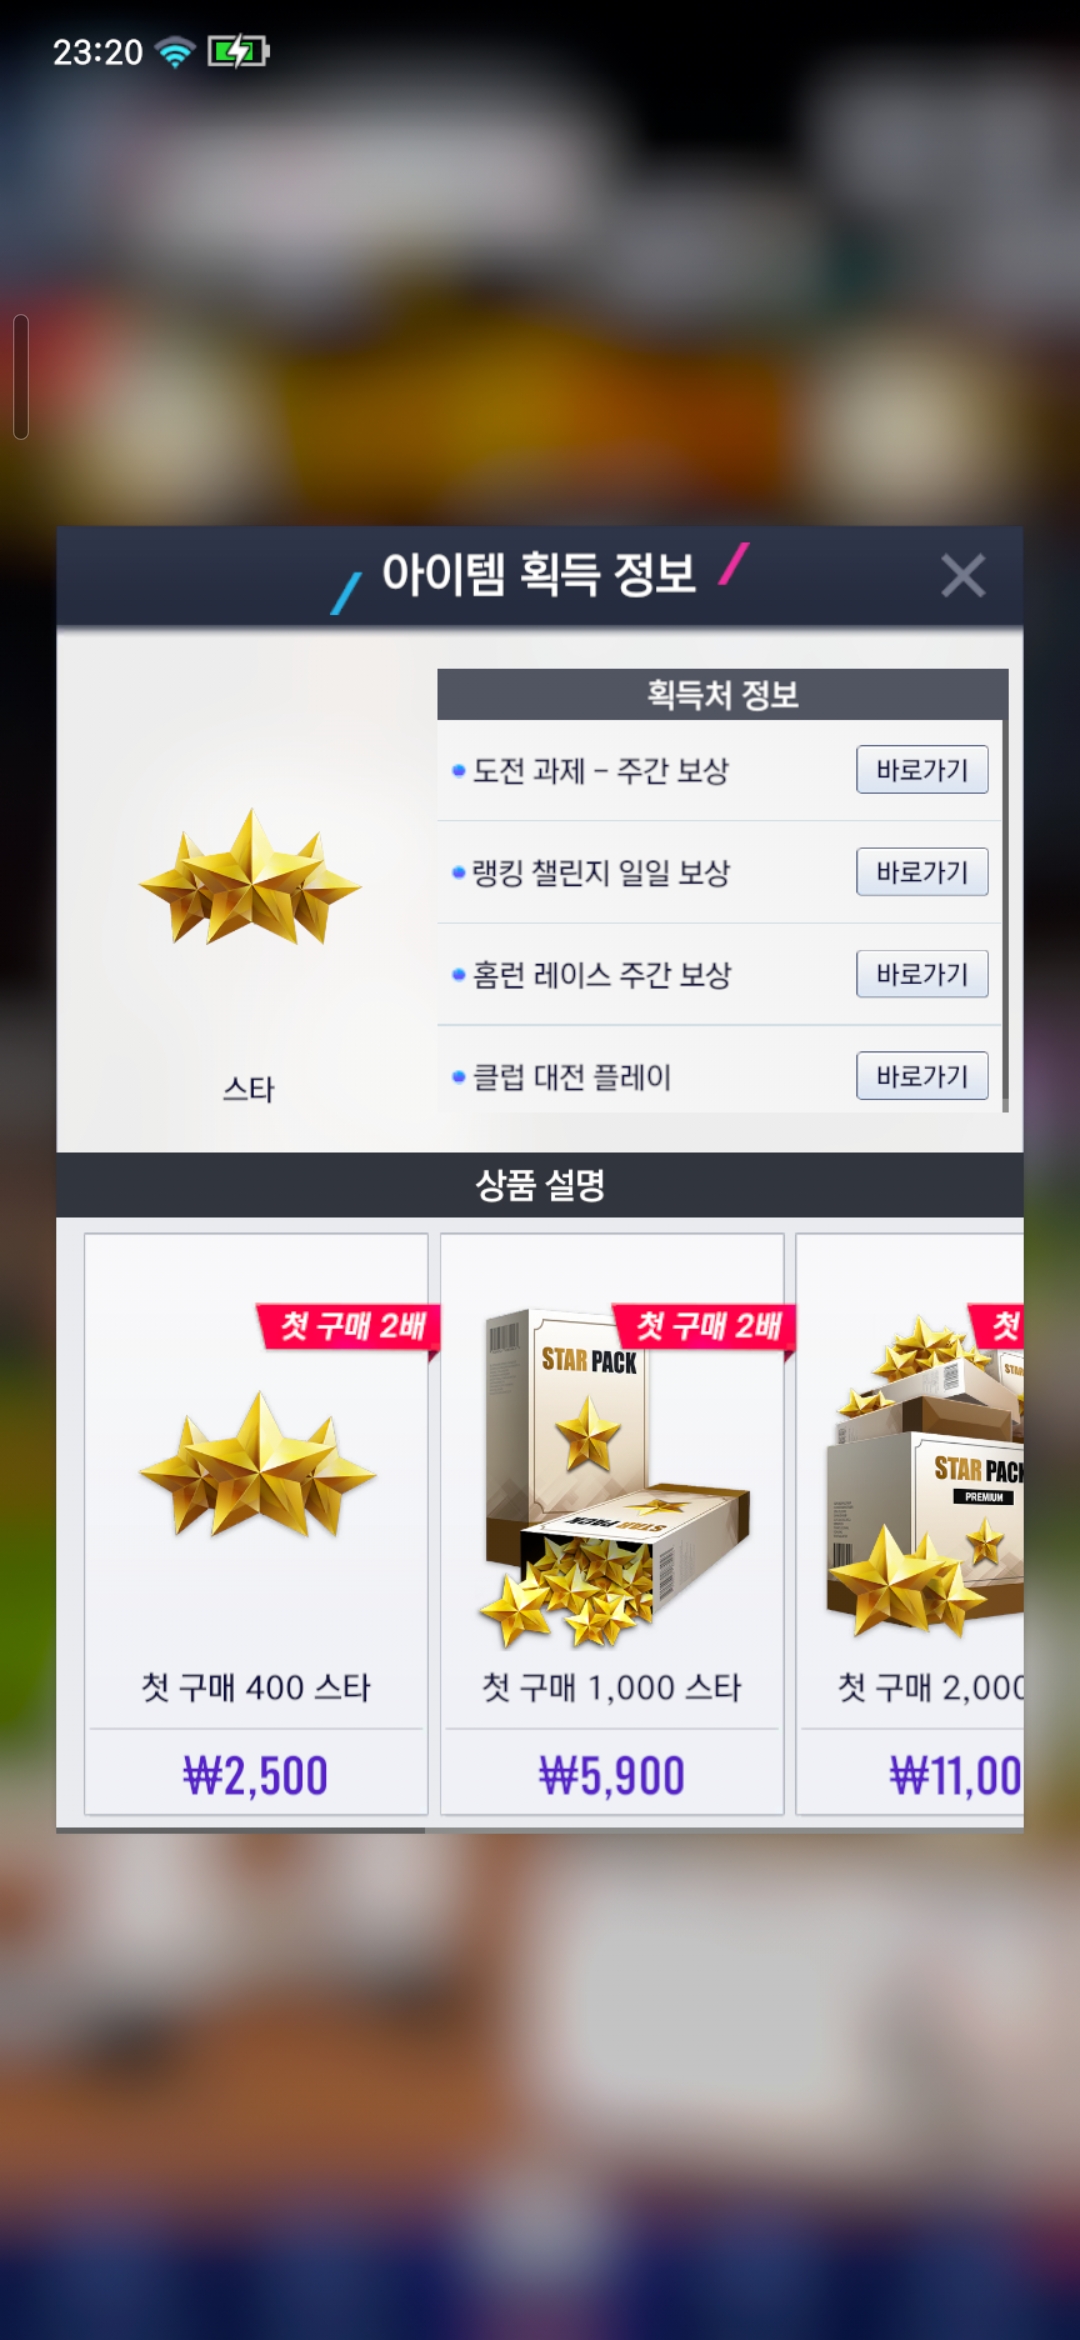Screen dimensions: 1080x2340
Task: Tap the large 스타 item icon
Action: [x=250, y=878]
